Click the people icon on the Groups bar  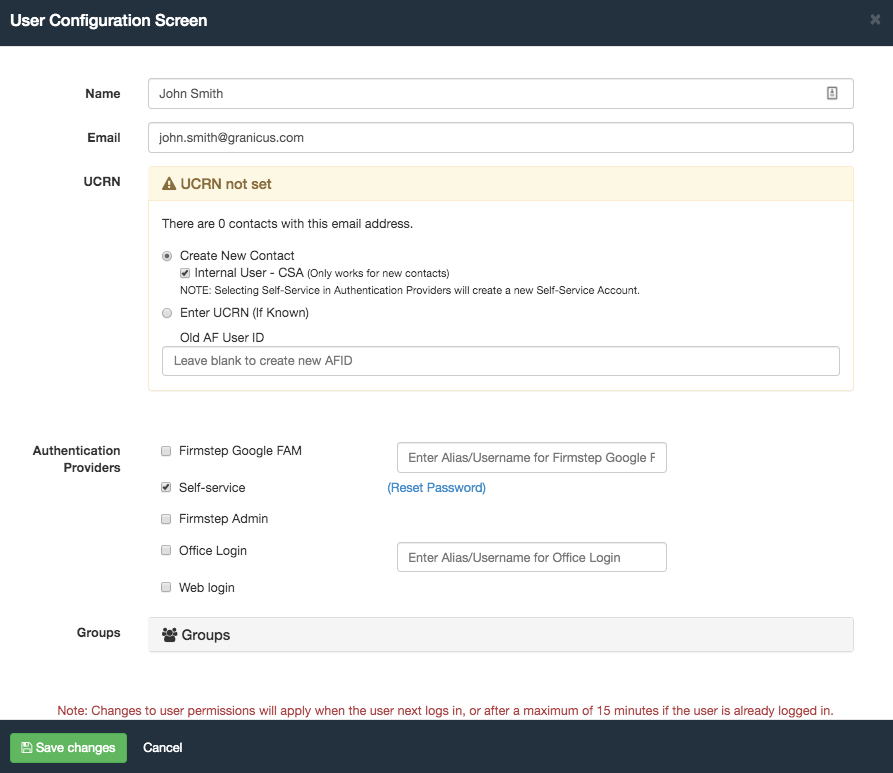[170, 634]
